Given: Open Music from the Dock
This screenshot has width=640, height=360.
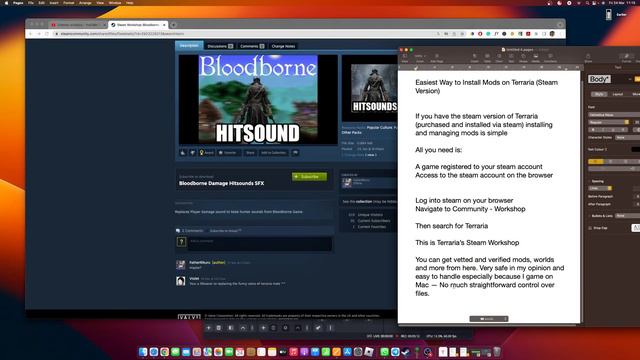Looking at the screenshot, I should click(293, 352).
